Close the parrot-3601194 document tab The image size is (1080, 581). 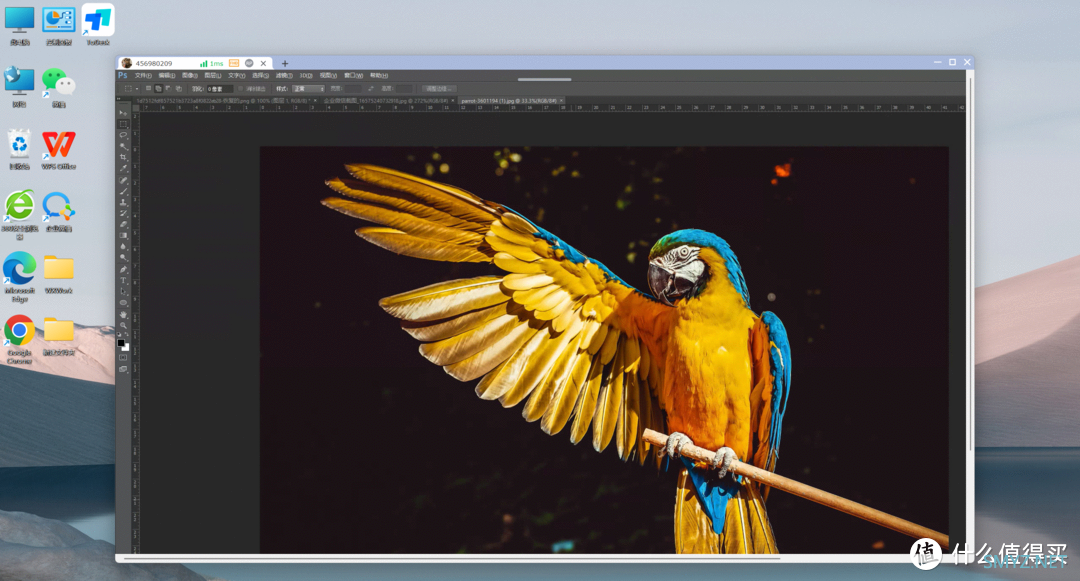(x=561, y=101)
